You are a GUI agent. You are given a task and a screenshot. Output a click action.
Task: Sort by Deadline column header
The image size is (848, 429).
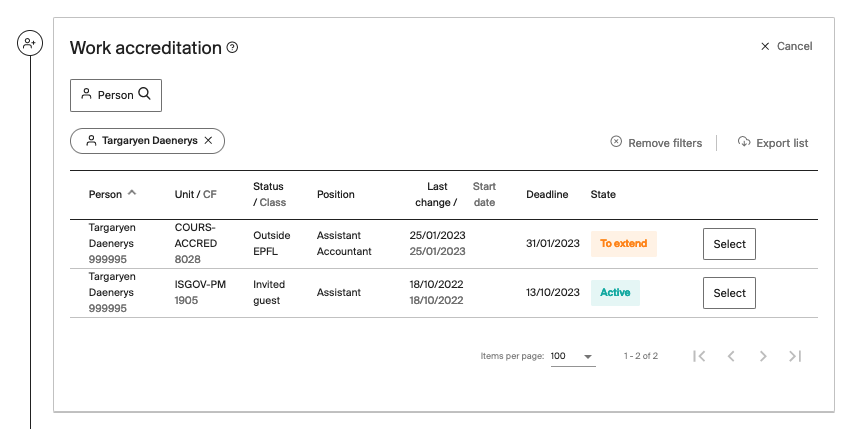point(547,194)
